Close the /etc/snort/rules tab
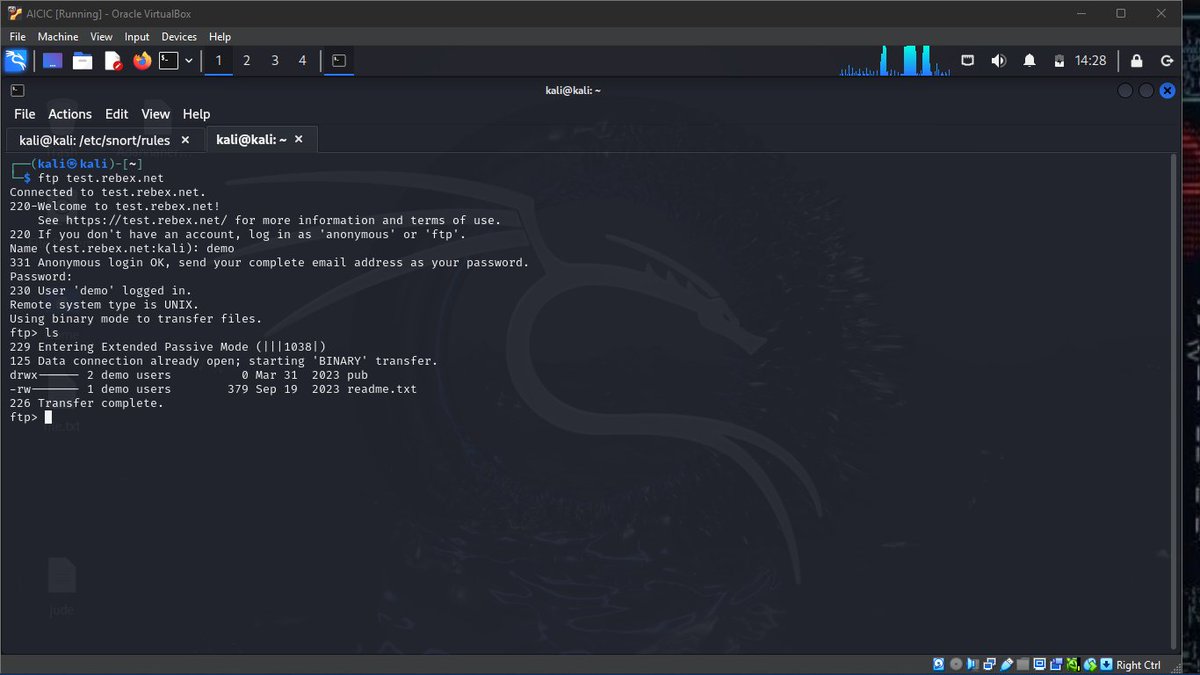Viewport: 1200px width, 675px height. pyautogui.click(x=185, y=140)
